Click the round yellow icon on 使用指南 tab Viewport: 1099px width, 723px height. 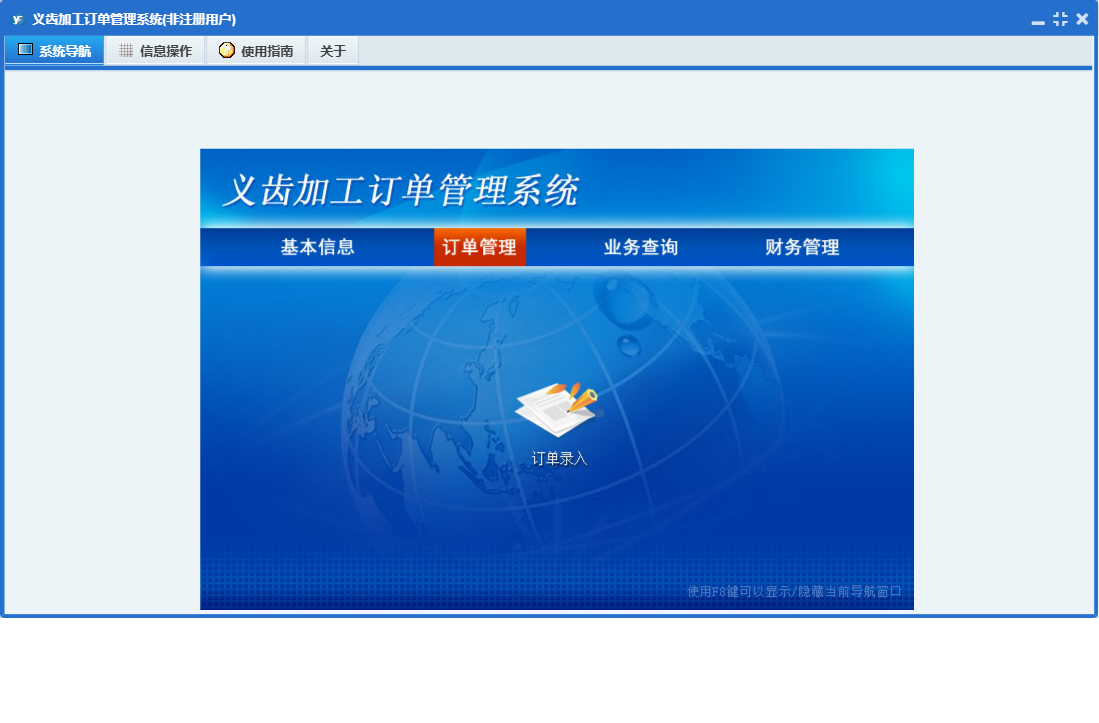coord(227,50)
